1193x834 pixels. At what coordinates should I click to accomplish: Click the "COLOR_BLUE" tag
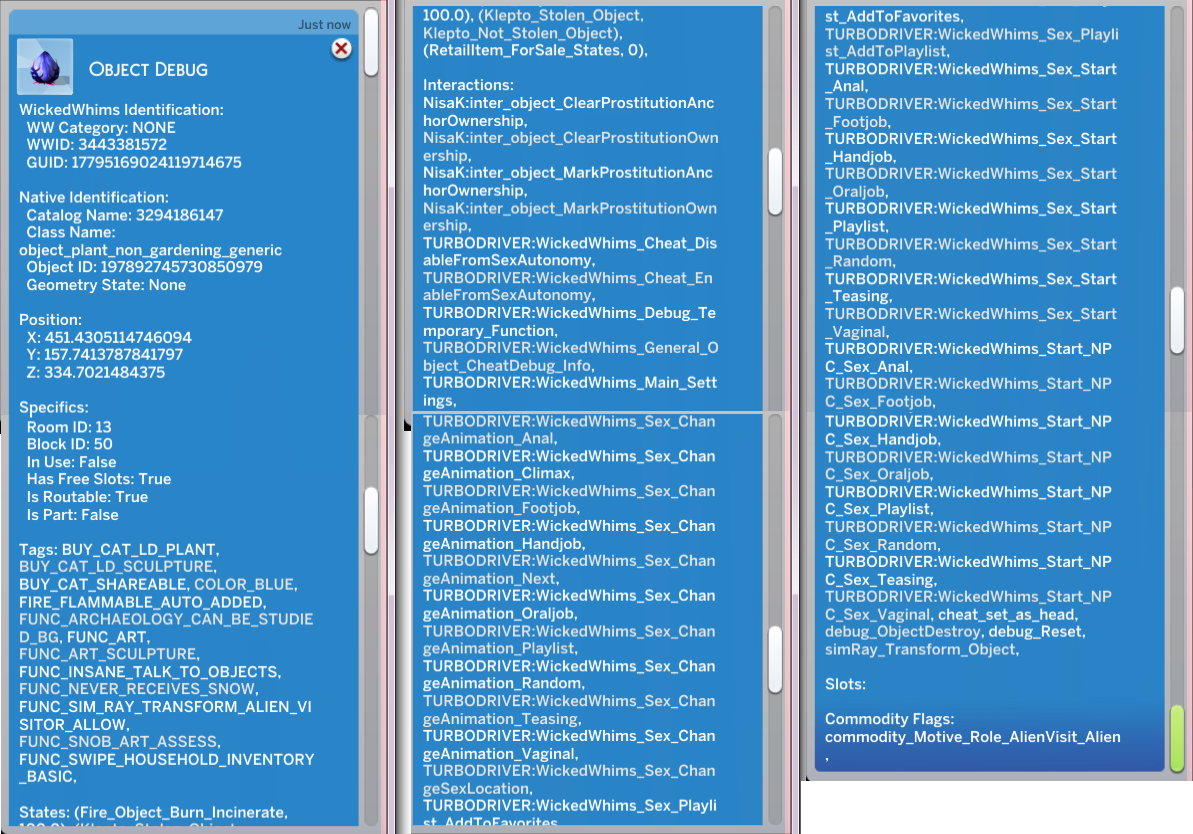246,584
